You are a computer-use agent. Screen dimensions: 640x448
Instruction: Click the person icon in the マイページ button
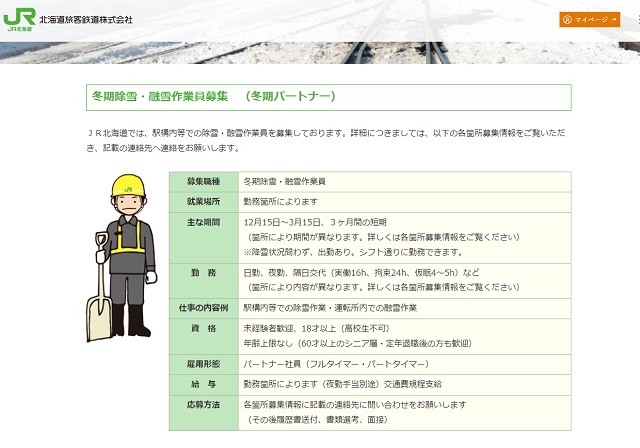click(567, 19)
